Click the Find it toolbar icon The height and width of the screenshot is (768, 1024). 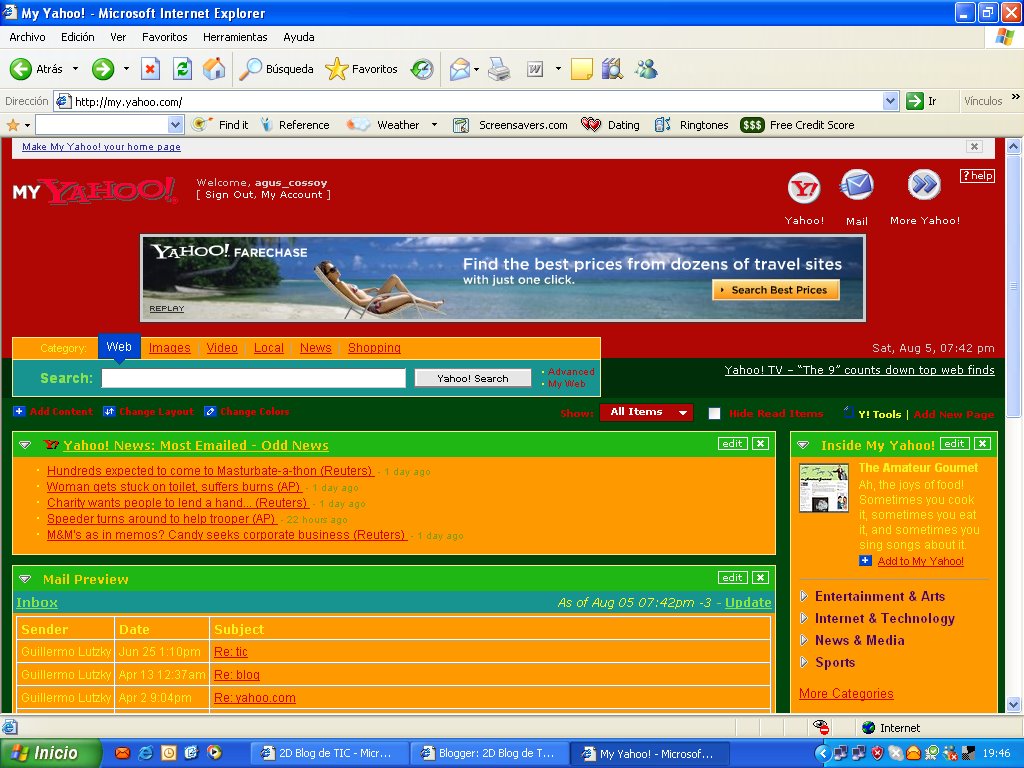point(202,125)
